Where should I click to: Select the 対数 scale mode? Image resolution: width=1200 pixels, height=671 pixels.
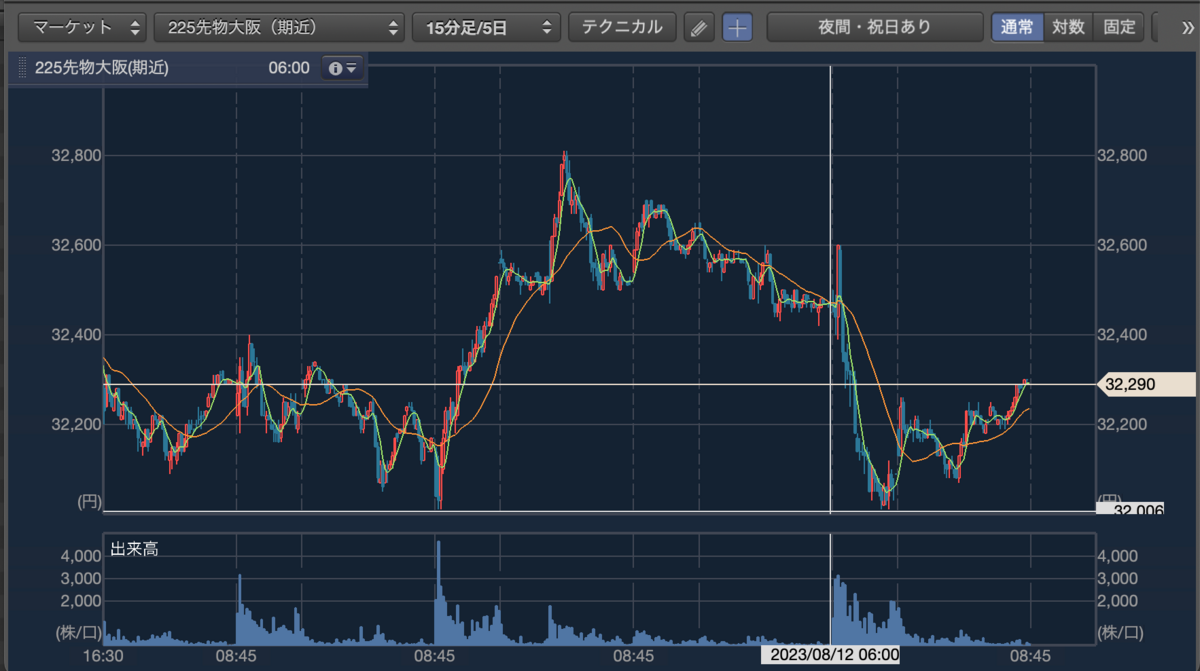click(x=1069, y=27)
